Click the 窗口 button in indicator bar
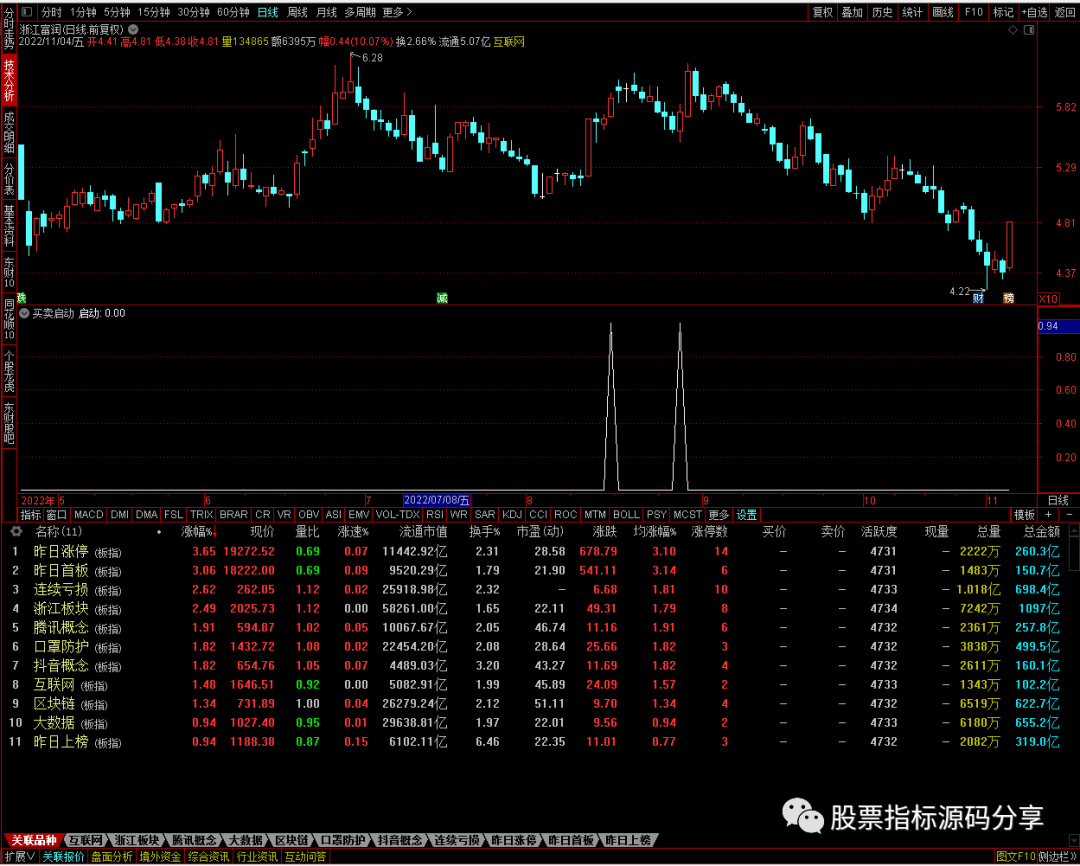Image resolution: width=1080 pixels, height=866 pixels. (56, 515)
